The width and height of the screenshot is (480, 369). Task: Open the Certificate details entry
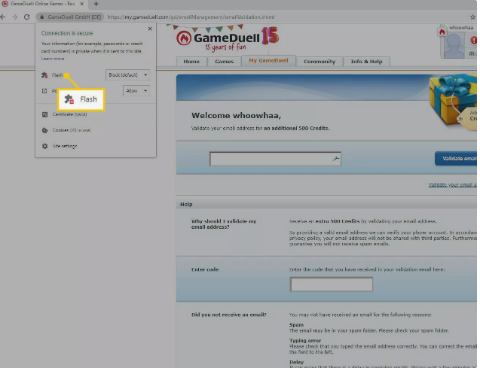(x=65, y=114)
